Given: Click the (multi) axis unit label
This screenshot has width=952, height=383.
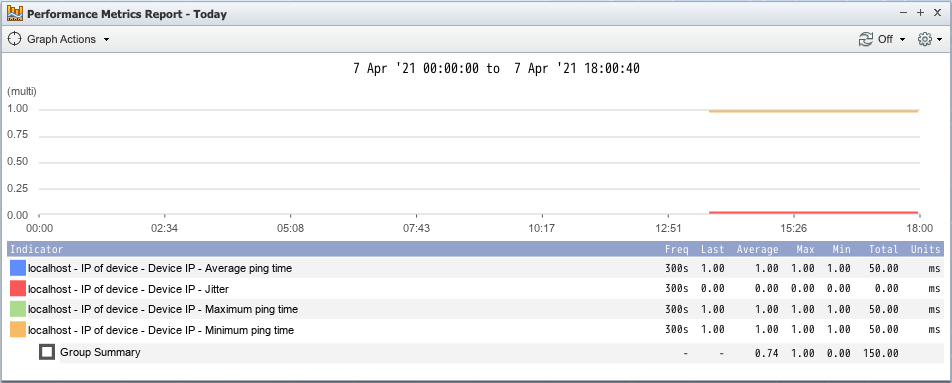Looking at the screenshot, I should [x=22, y=92].
